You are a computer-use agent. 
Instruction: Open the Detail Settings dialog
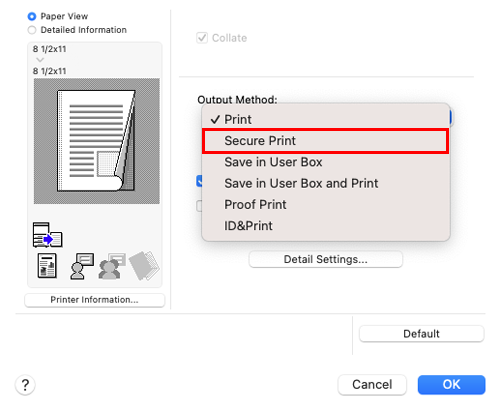pyautogui.click(x=326, y=259)
